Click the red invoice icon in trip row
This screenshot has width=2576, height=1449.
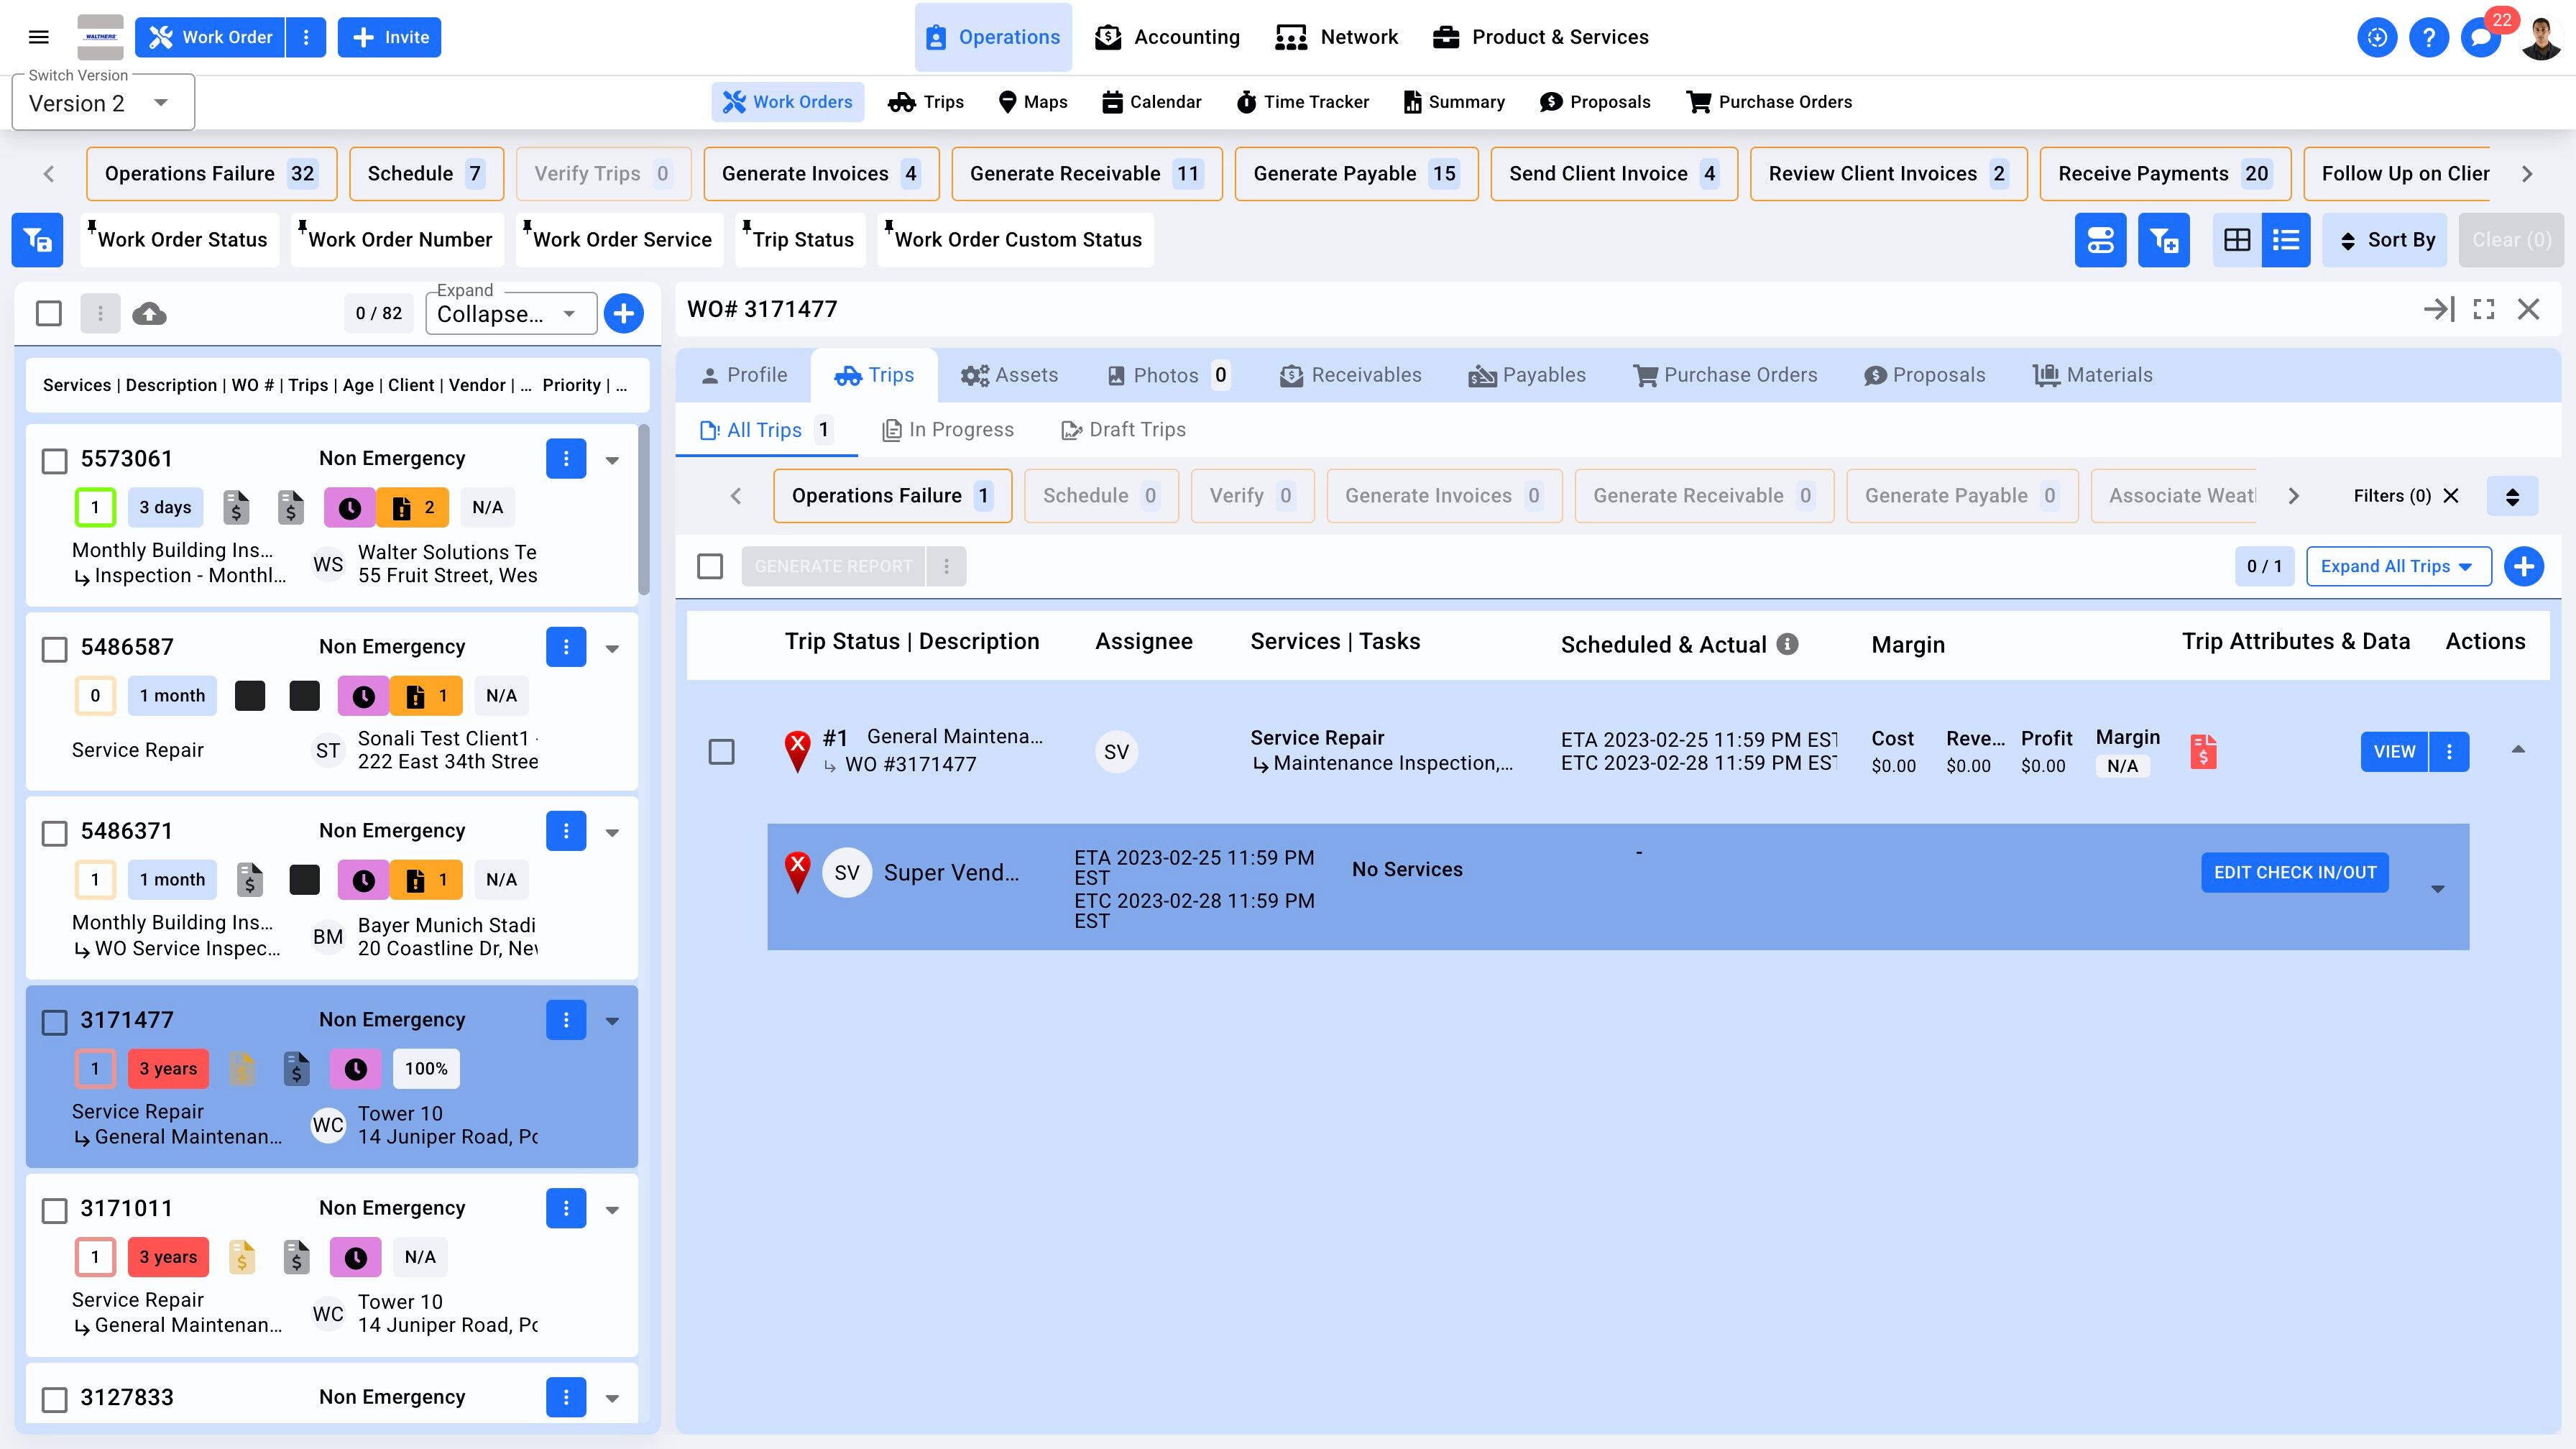coord(2203,751)
